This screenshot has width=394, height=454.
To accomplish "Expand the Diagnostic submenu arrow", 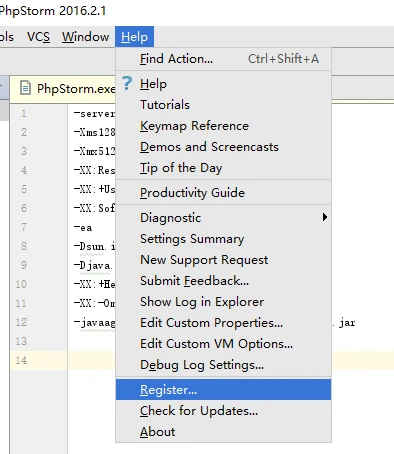I will tap(325, 217).
